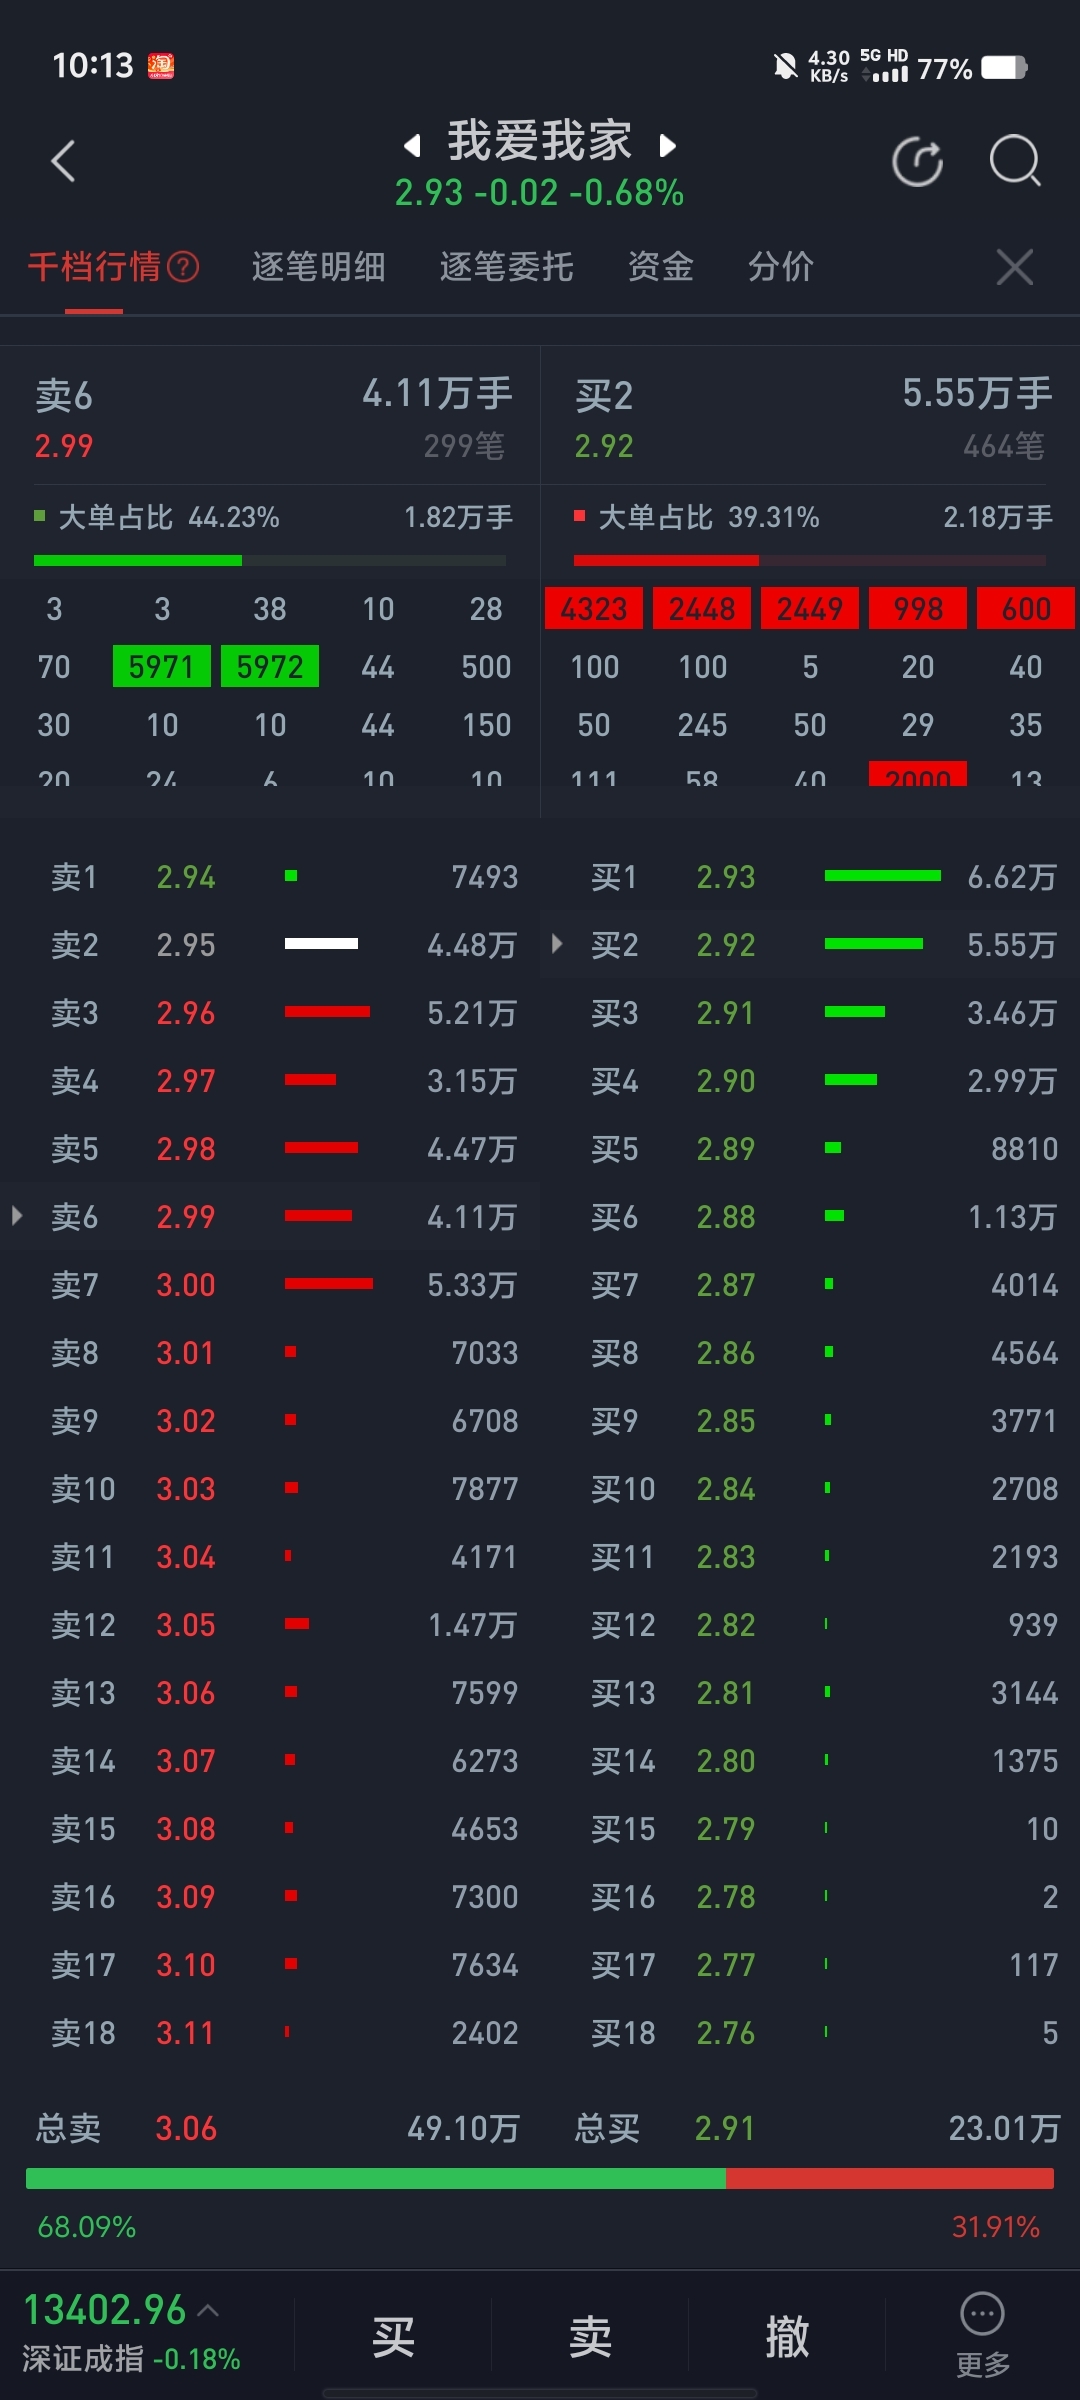Tap the red 4323 order cell
This screenshot has width=1080, height=2400.
tap(594, 608)
